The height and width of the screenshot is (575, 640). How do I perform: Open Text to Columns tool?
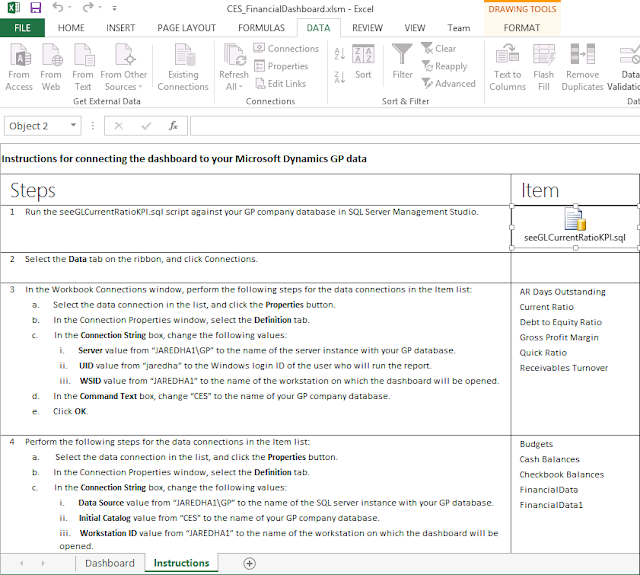pyautogui.click(x=507, y=67)
